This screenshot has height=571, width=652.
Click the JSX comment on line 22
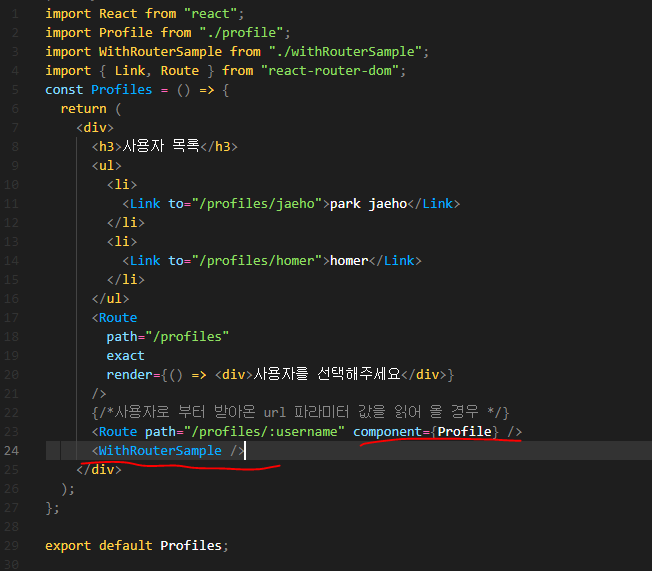coord(300,413)
